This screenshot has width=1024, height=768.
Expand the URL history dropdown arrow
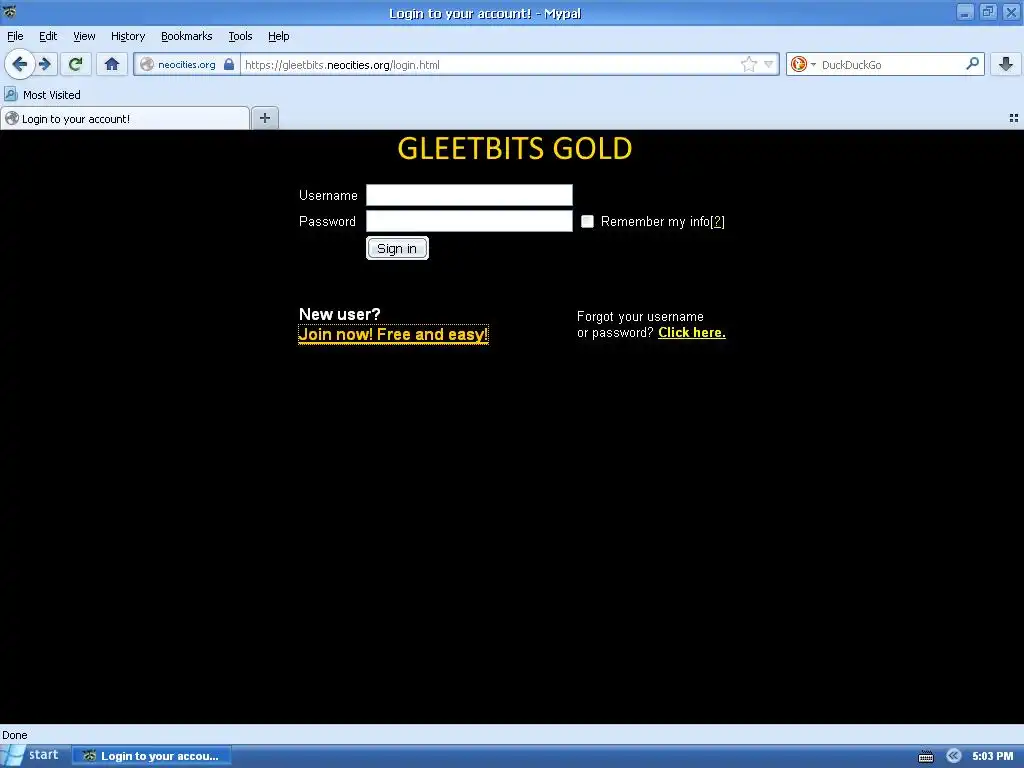[x=769, y=64]
